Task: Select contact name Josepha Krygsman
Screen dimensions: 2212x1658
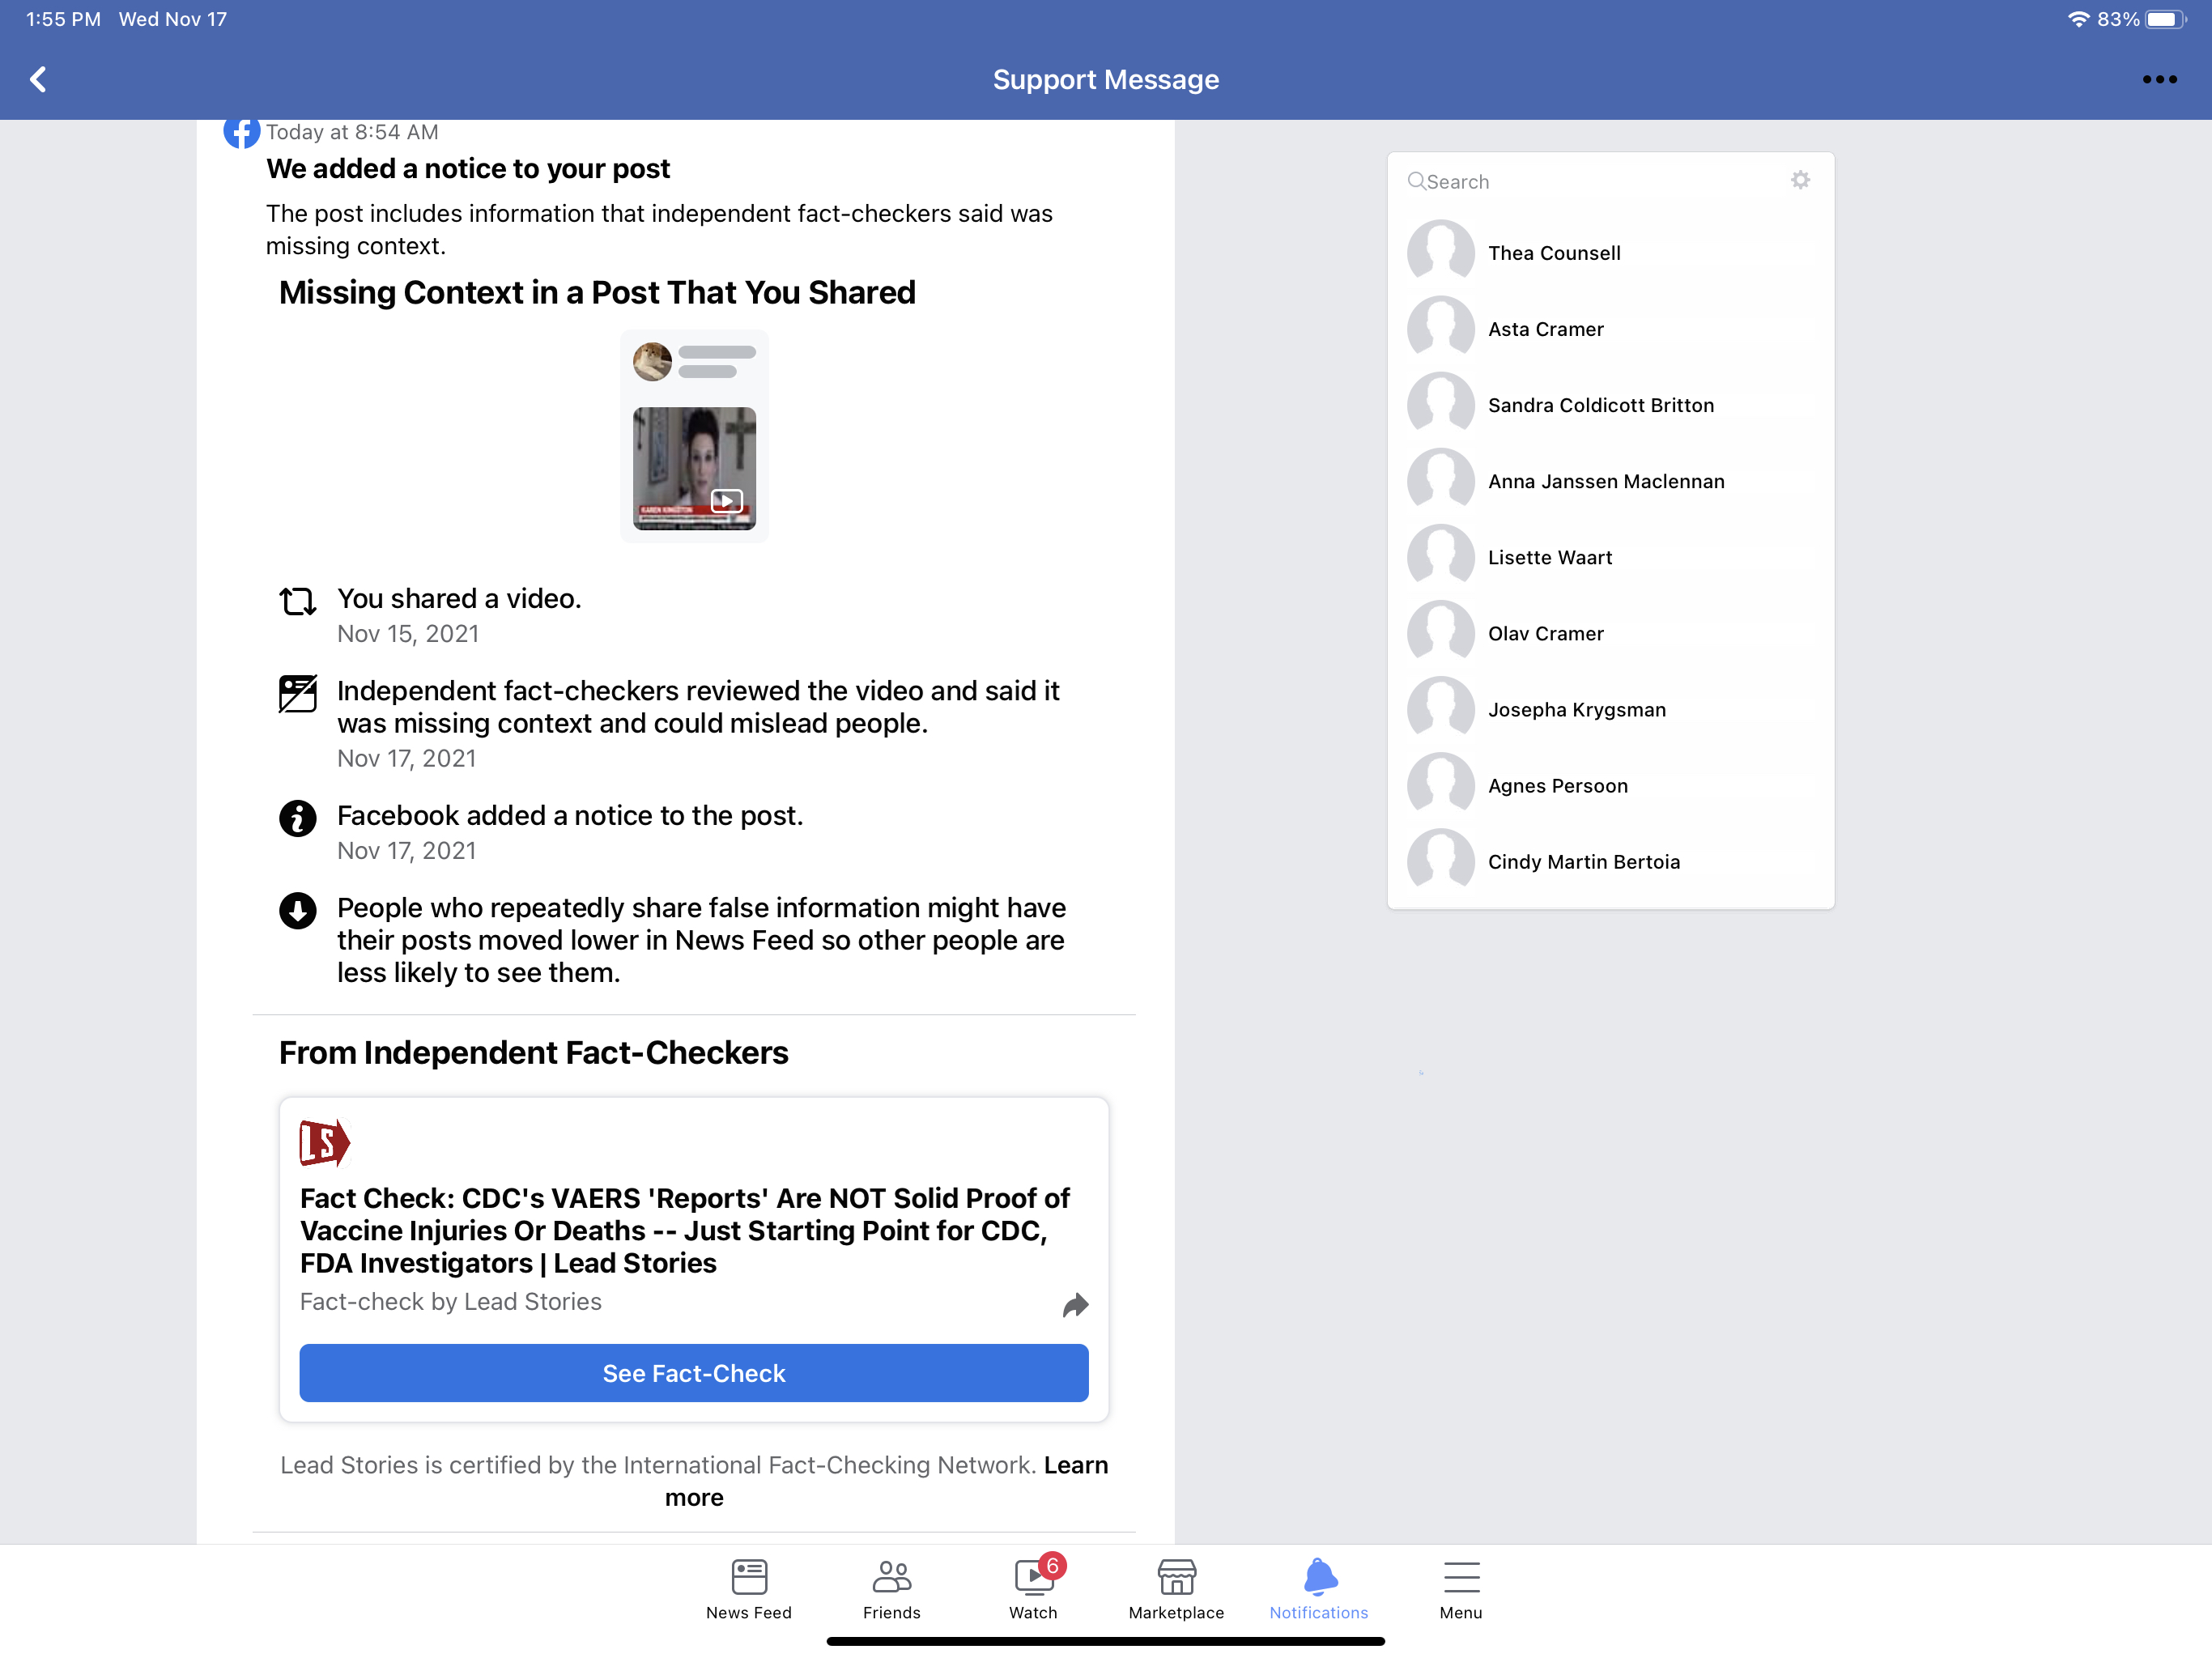Action: coord(1576,709)
